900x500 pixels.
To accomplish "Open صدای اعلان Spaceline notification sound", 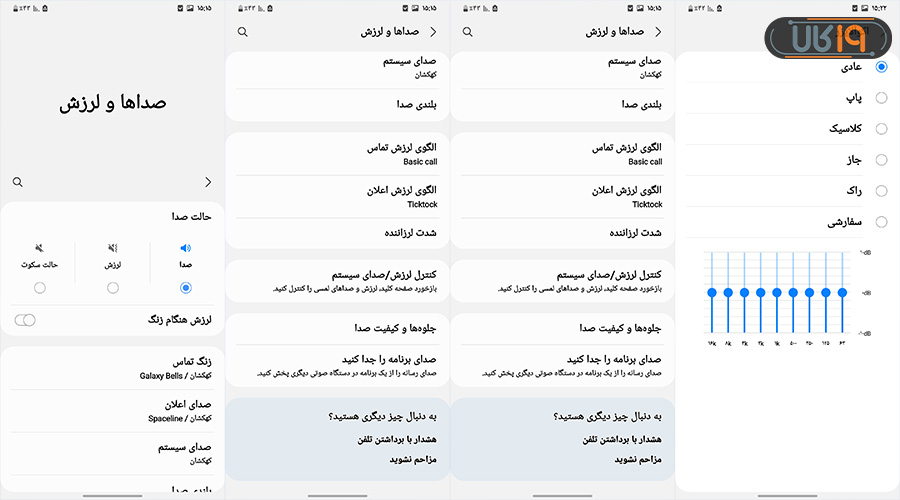I will coord(110,411).
